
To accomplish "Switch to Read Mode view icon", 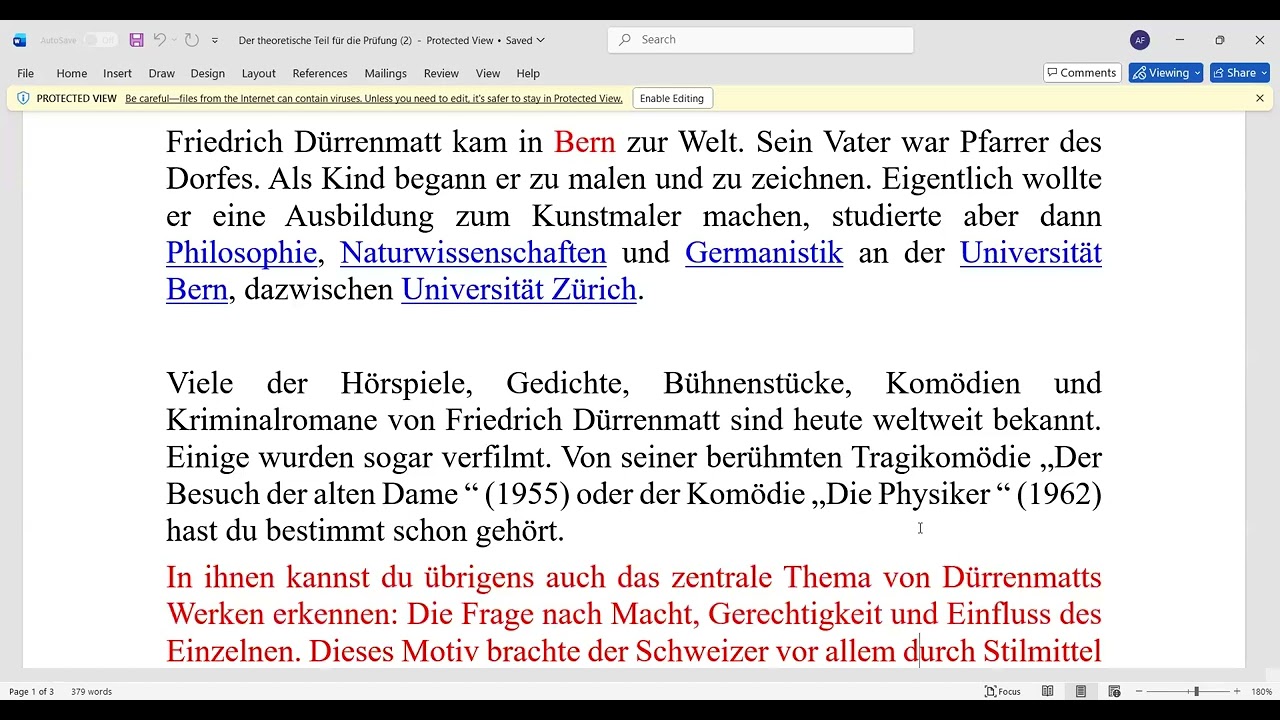I will coord(1048,691).
